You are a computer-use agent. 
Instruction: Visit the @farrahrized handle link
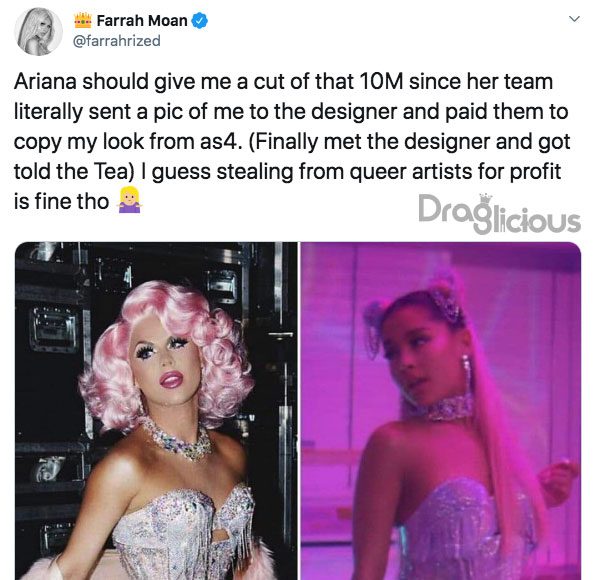pos(117,41)
